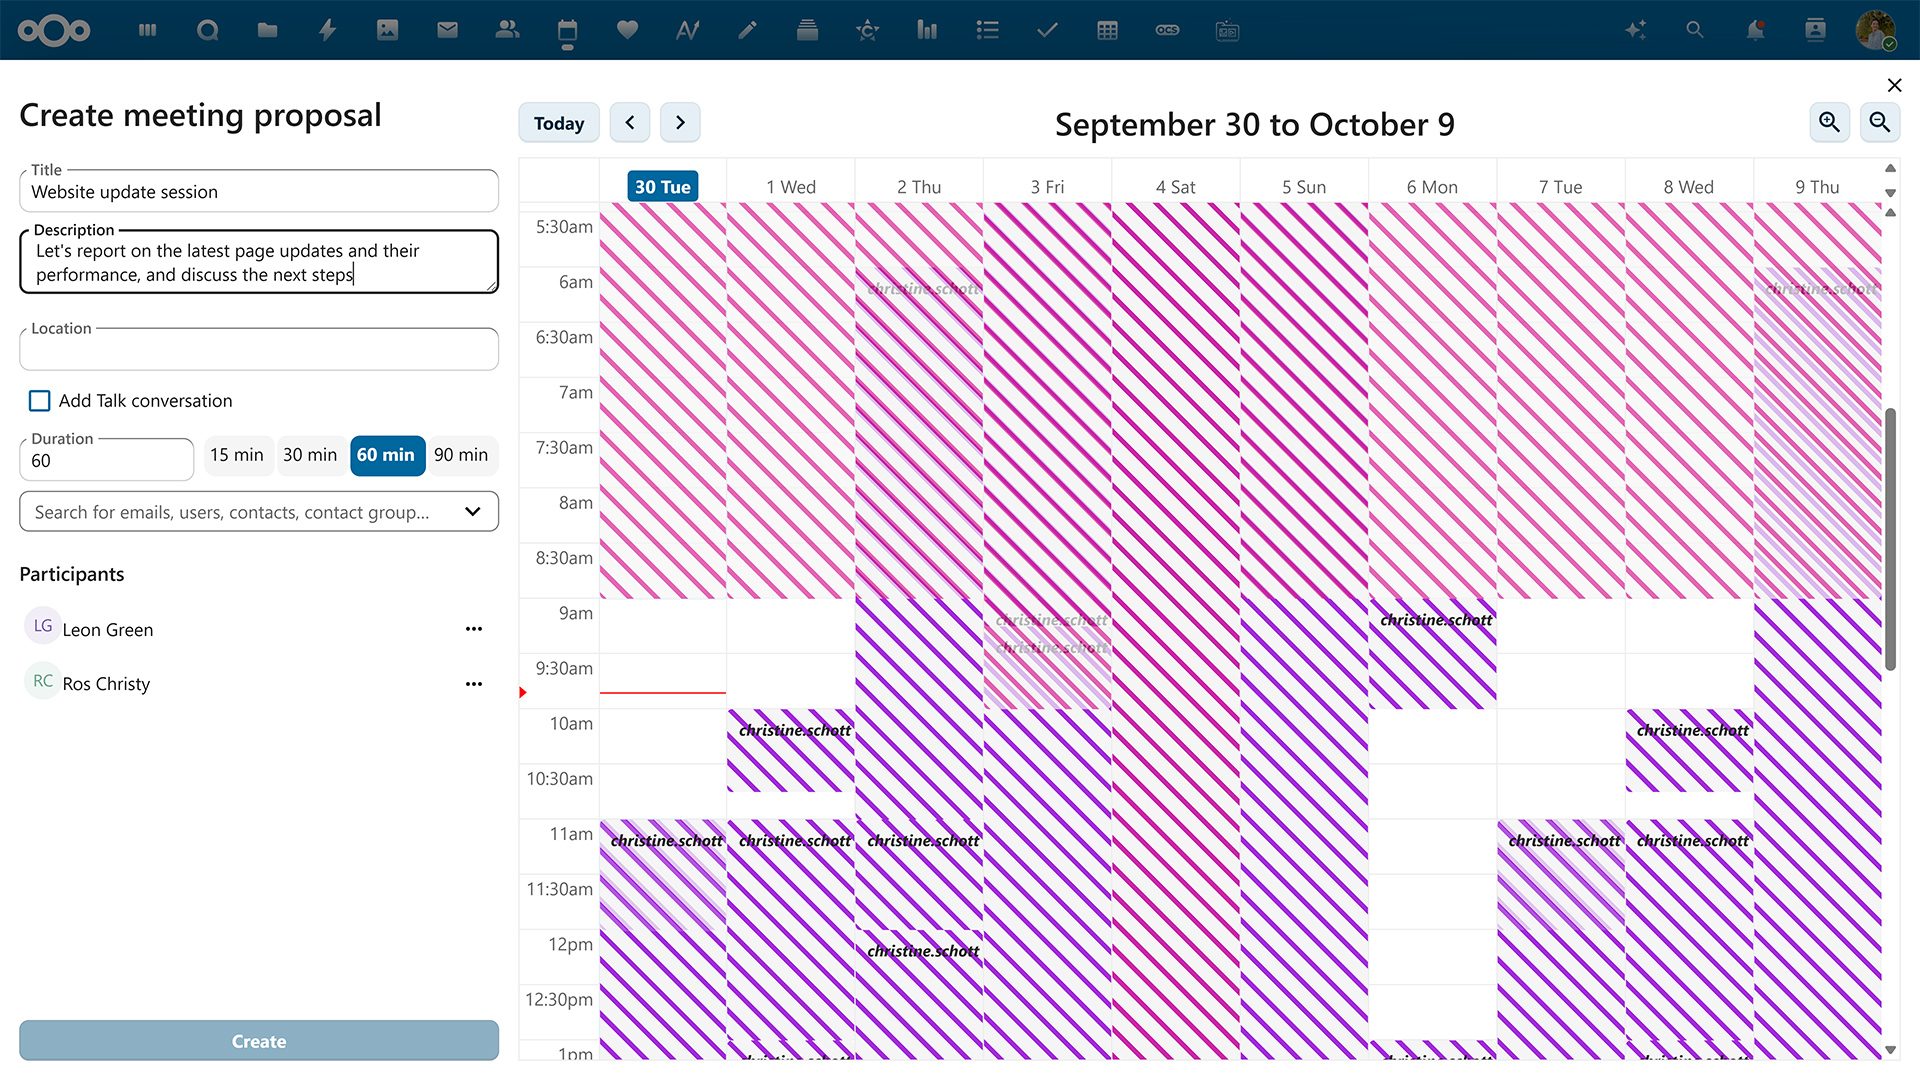Viewport: 1920px width, 1080px height.
Task: Select the 90 min duration option
Action: pyautogui.click(x=462, y=455)
